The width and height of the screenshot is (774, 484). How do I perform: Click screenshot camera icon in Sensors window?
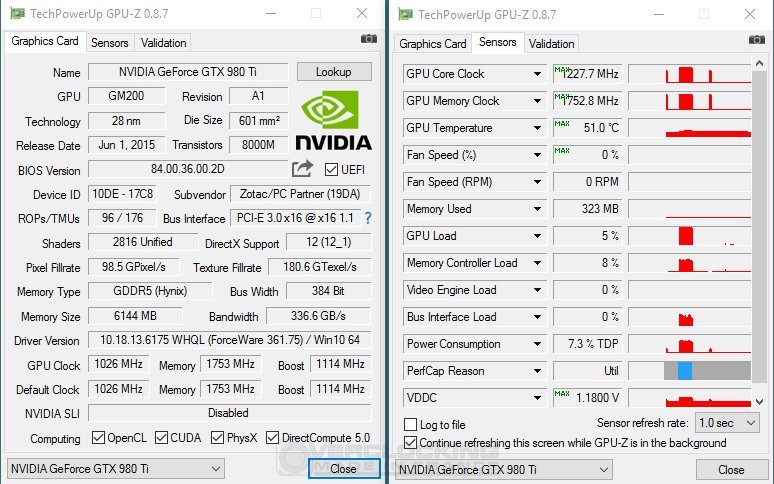coord(756,39)
